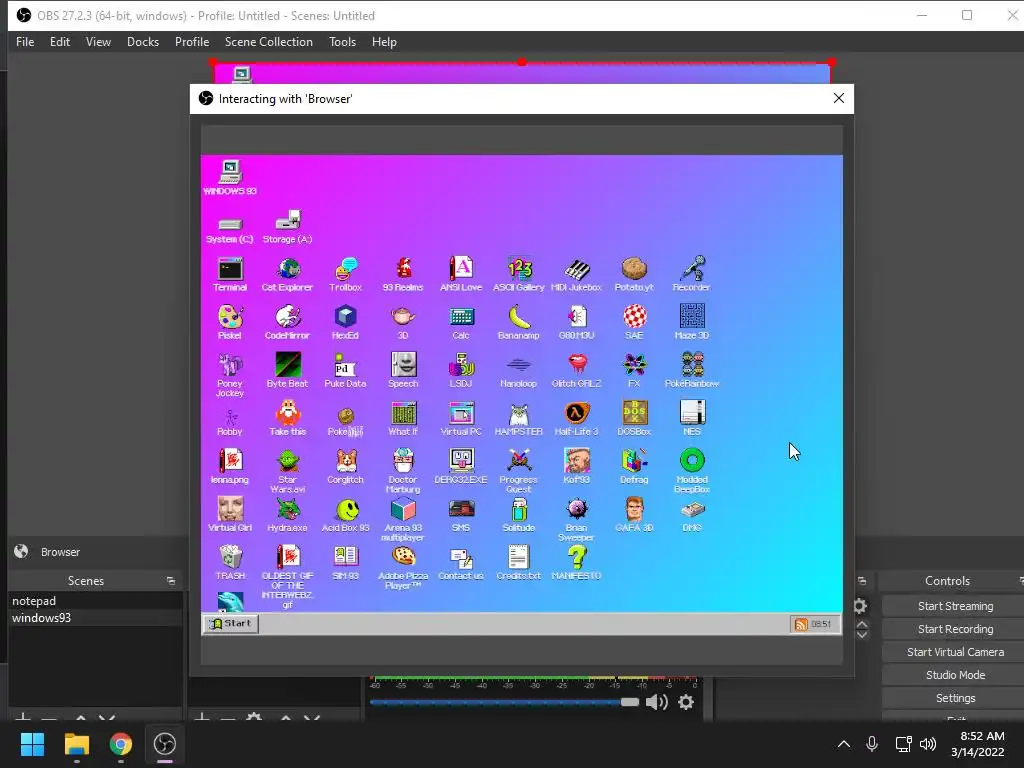Open the Star Wars.avi file icon
Viewport: 1024px width, 768px height.
coord(287,471)
